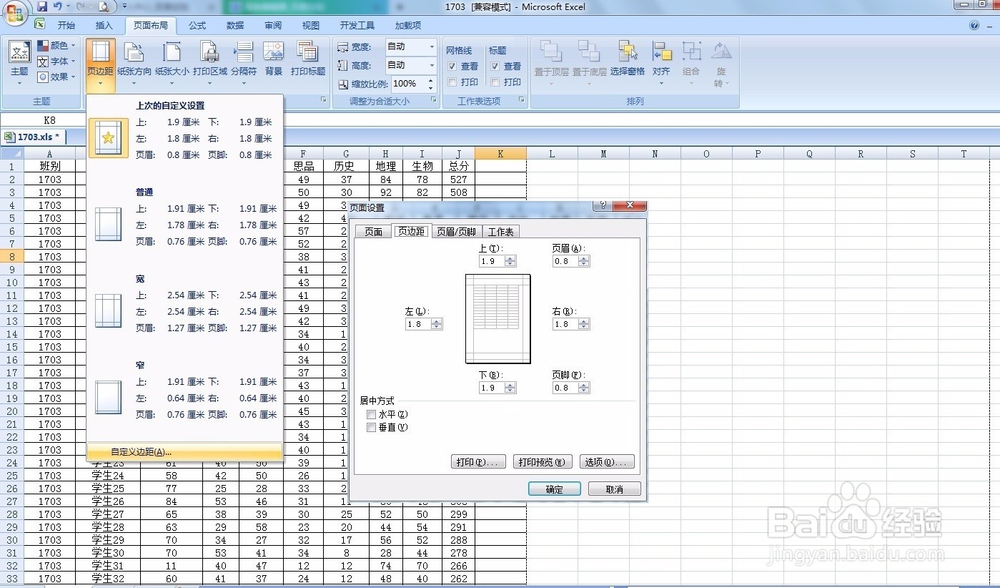Open the Developer (开发工具) tab
1000x588 pixels.
coord(357,26)
